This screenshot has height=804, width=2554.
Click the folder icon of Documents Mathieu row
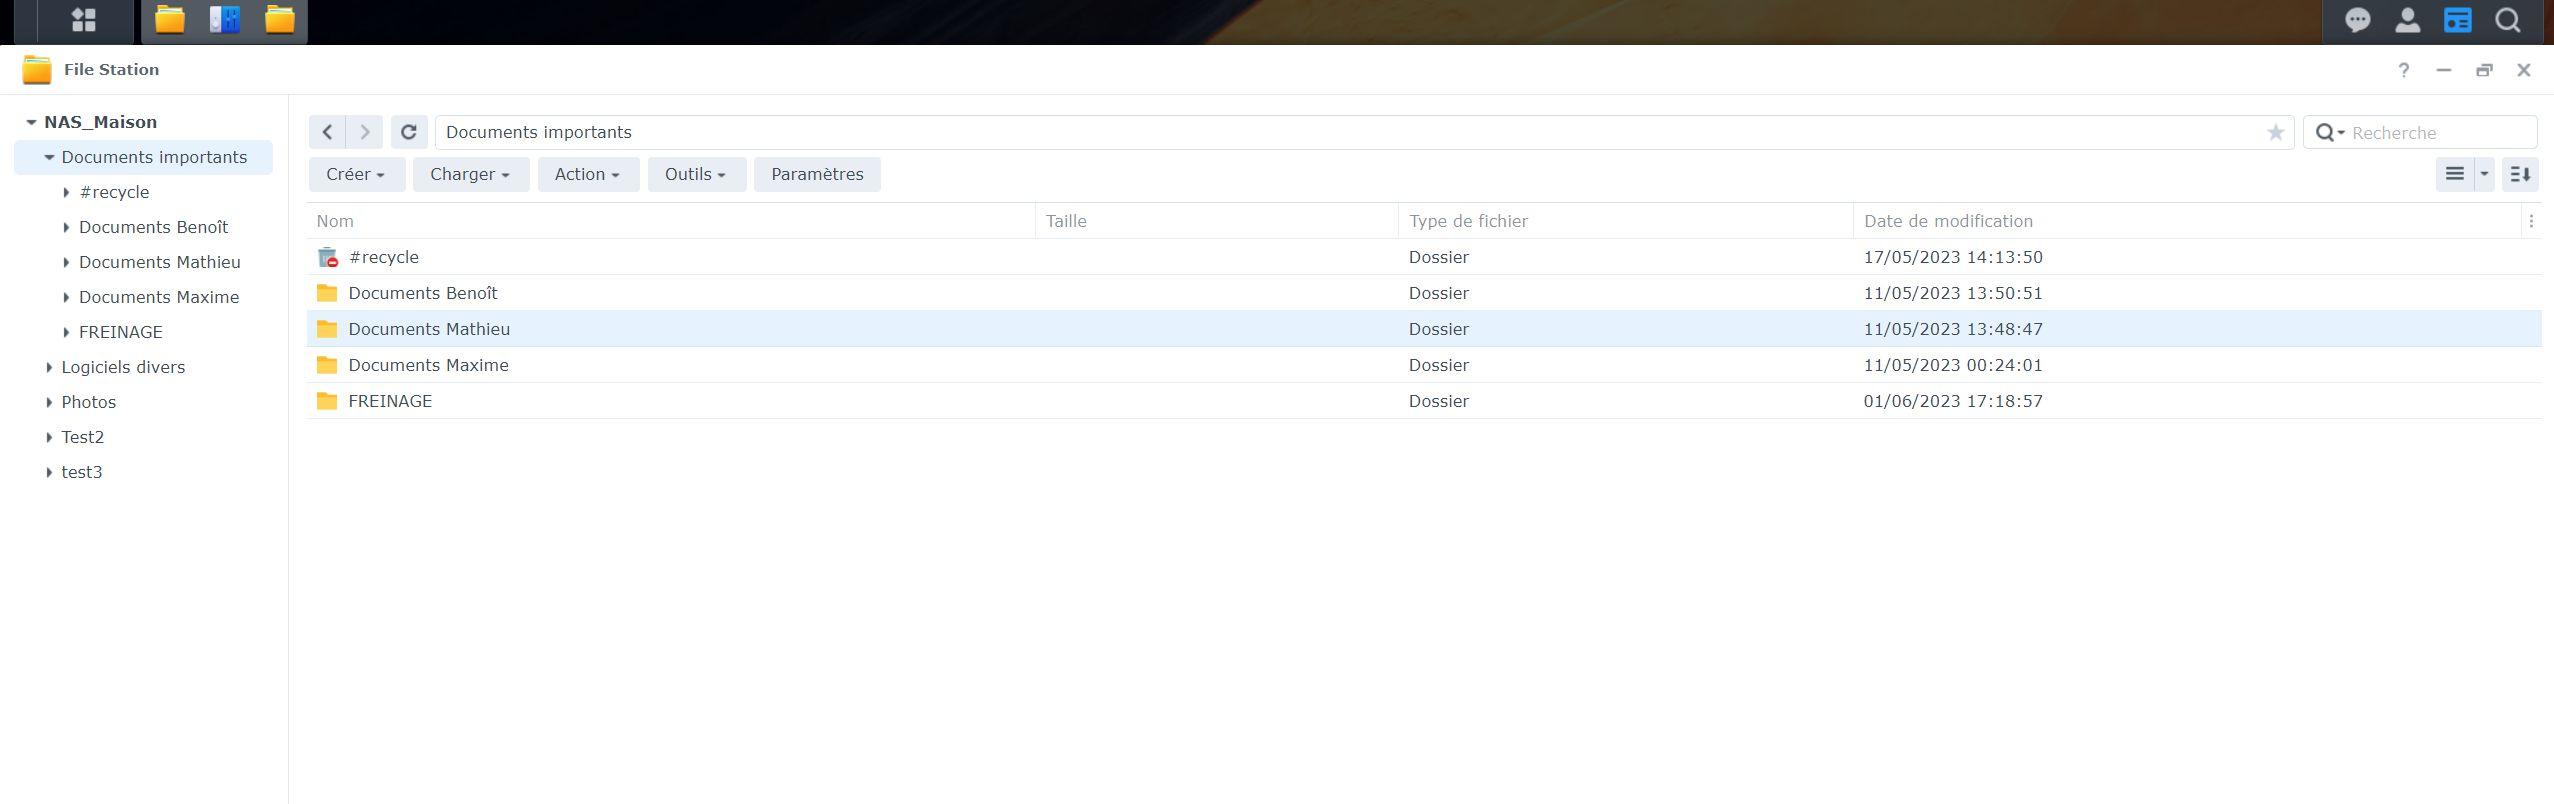(327, 329)
